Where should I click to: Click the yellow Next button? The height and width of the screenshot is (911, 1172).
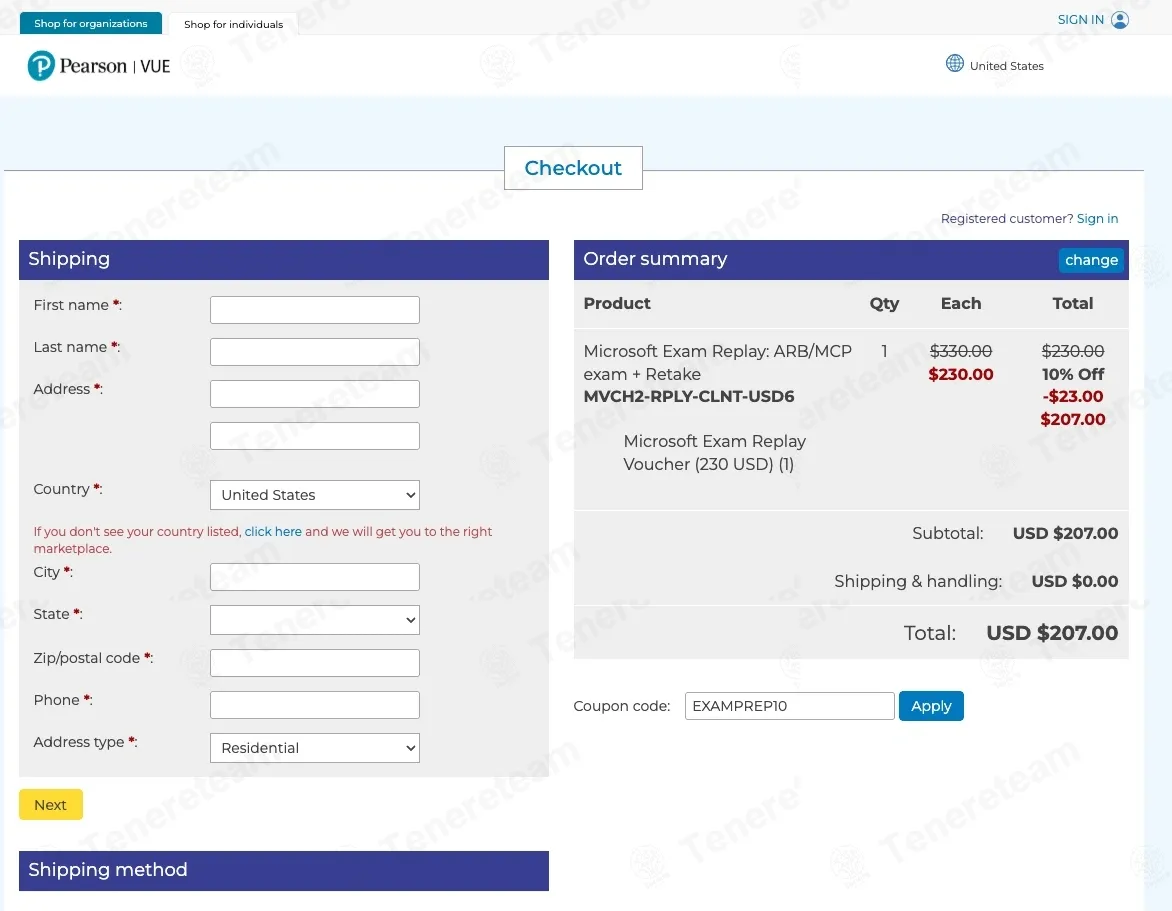[x=51, y=805]
